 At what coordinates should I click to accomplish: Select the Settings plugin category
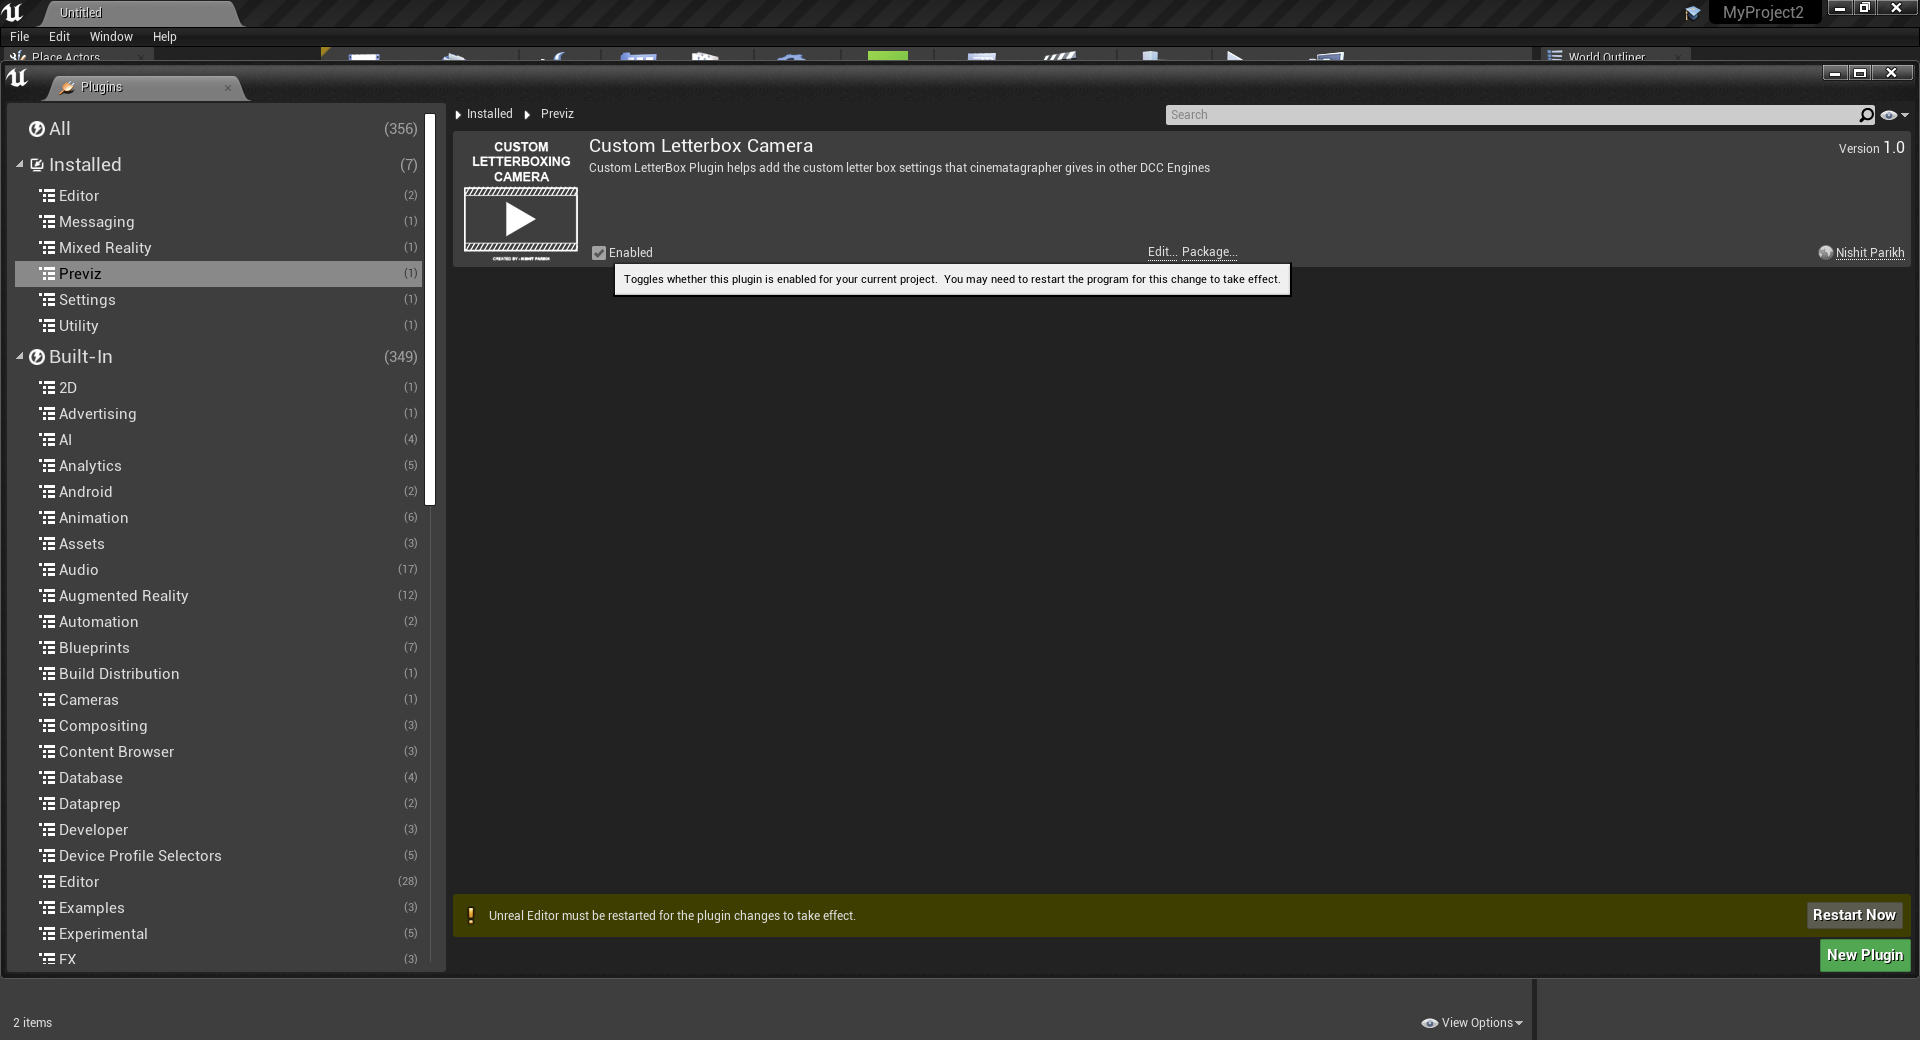[x=218, y=300]
